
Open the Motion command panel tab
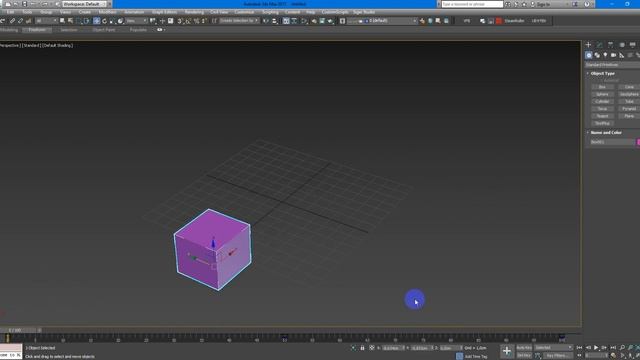click(622, 44)
